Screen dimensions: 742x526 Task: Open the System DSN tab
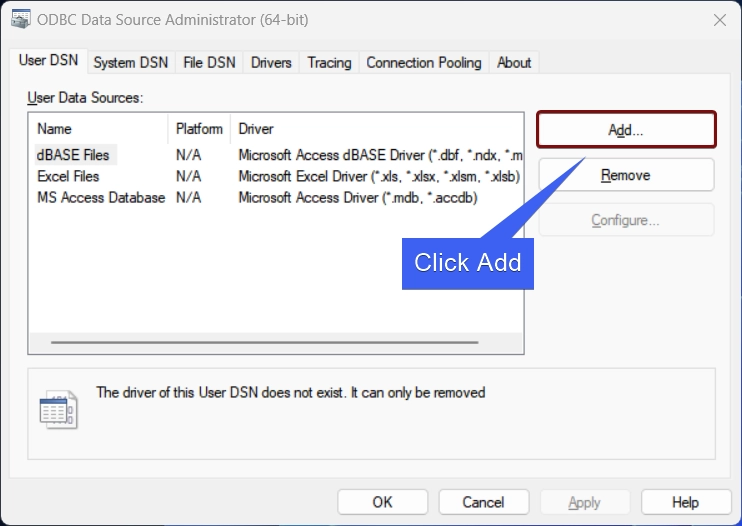click(131, 62)
